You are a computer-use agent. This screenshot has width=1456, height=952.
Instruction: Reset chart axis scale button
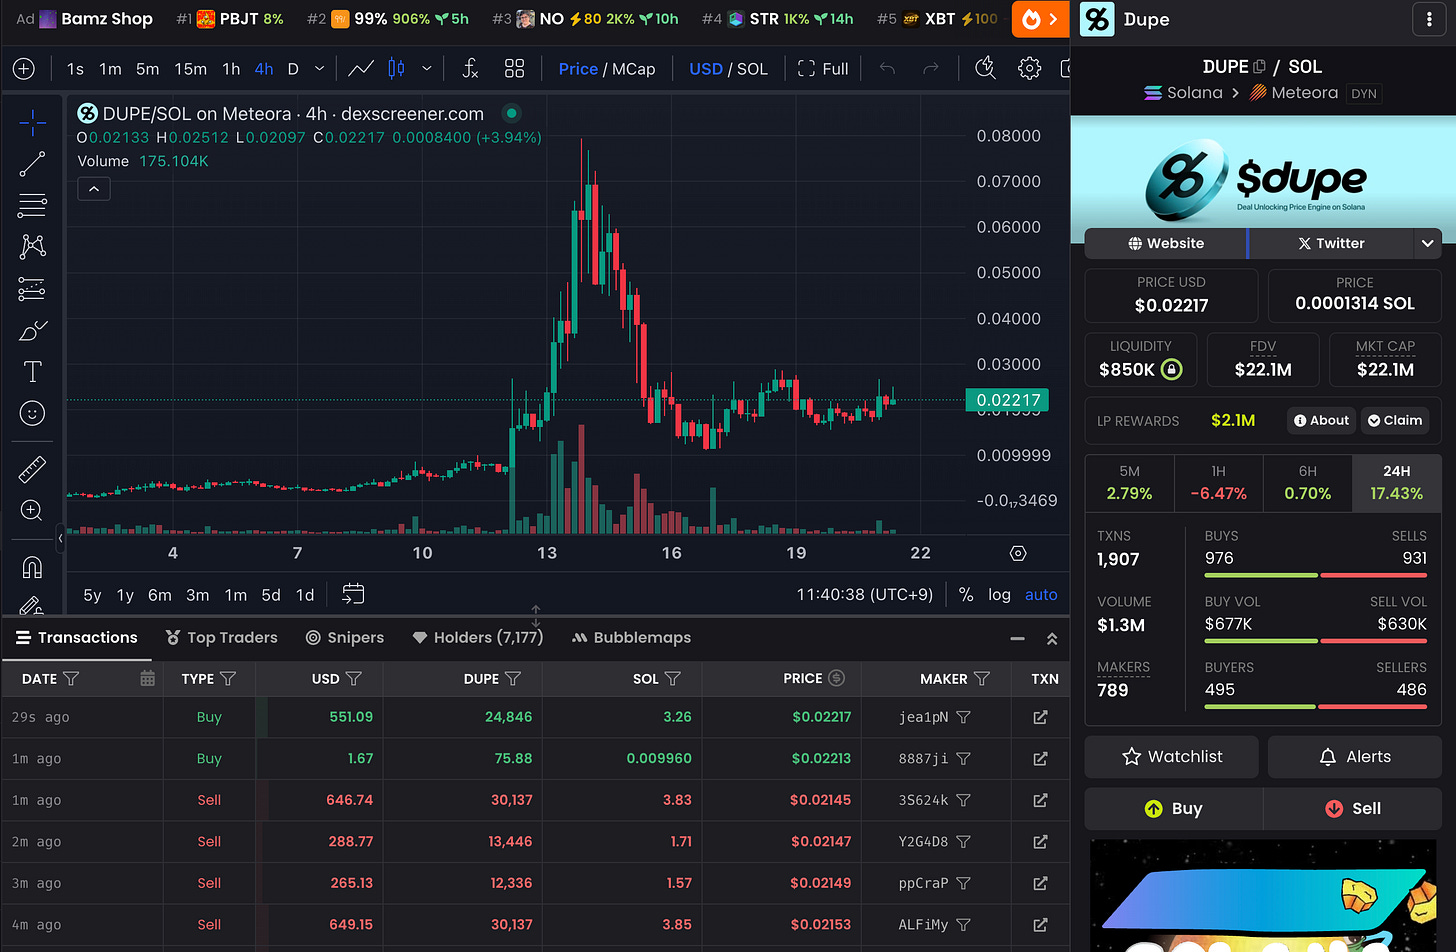click(1018, 553)
